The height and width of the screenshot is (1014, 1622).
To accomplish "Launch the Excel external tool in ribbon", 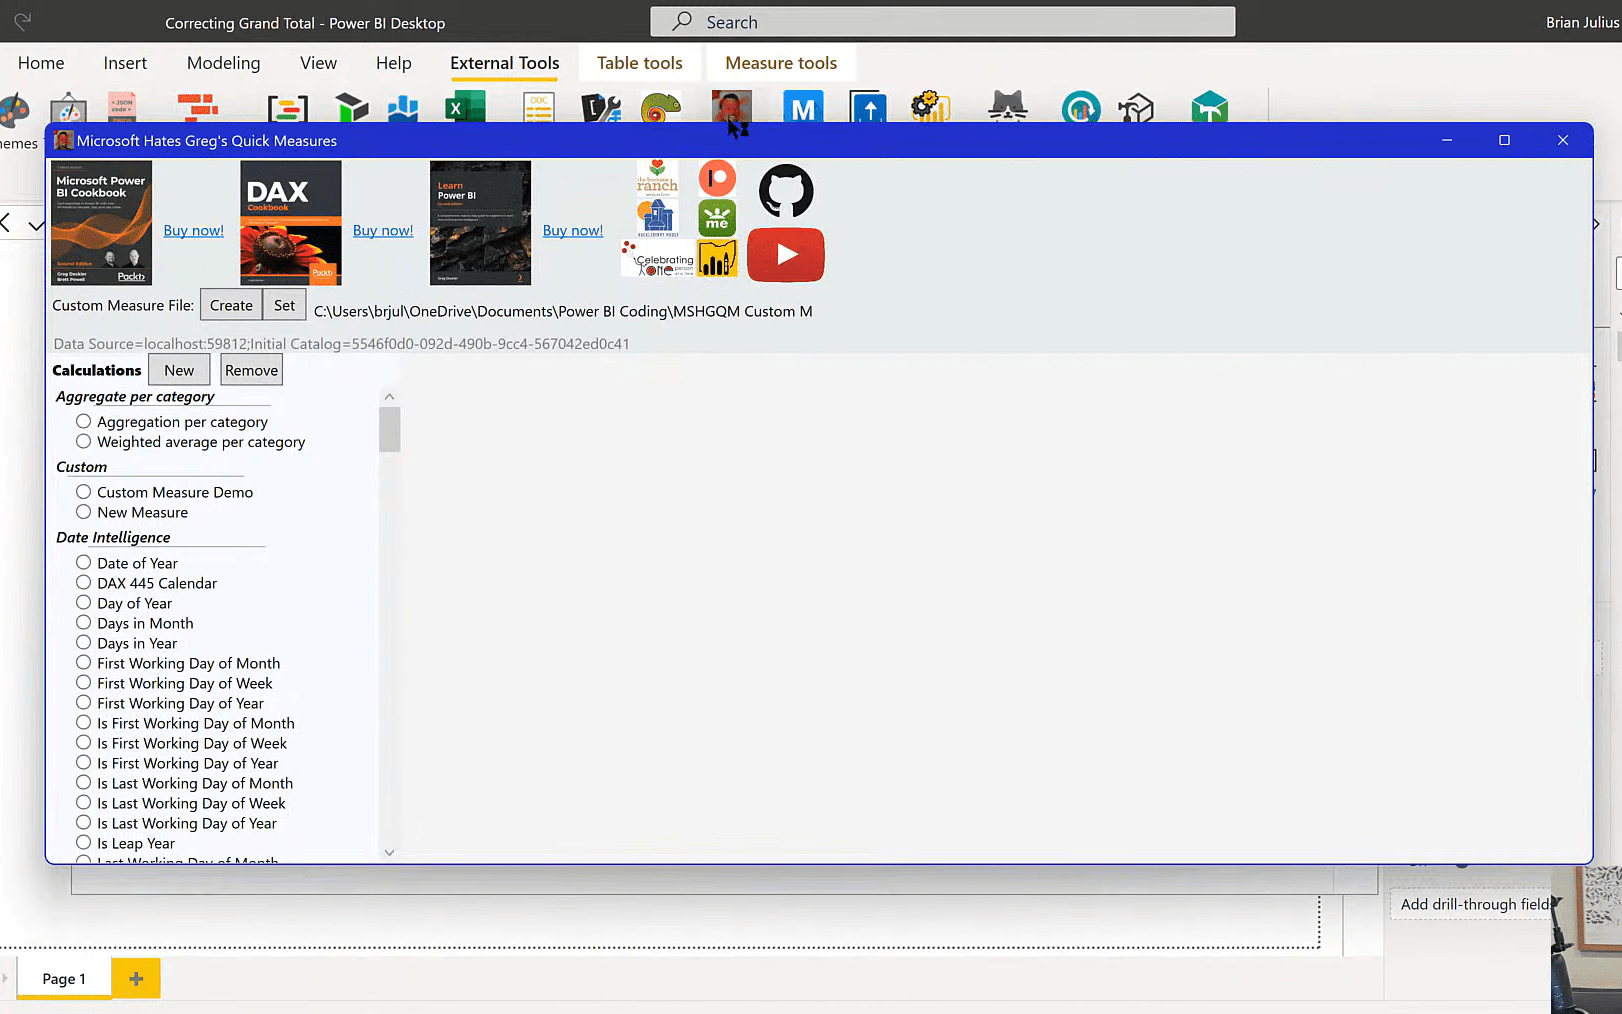I will click(465, 107).
